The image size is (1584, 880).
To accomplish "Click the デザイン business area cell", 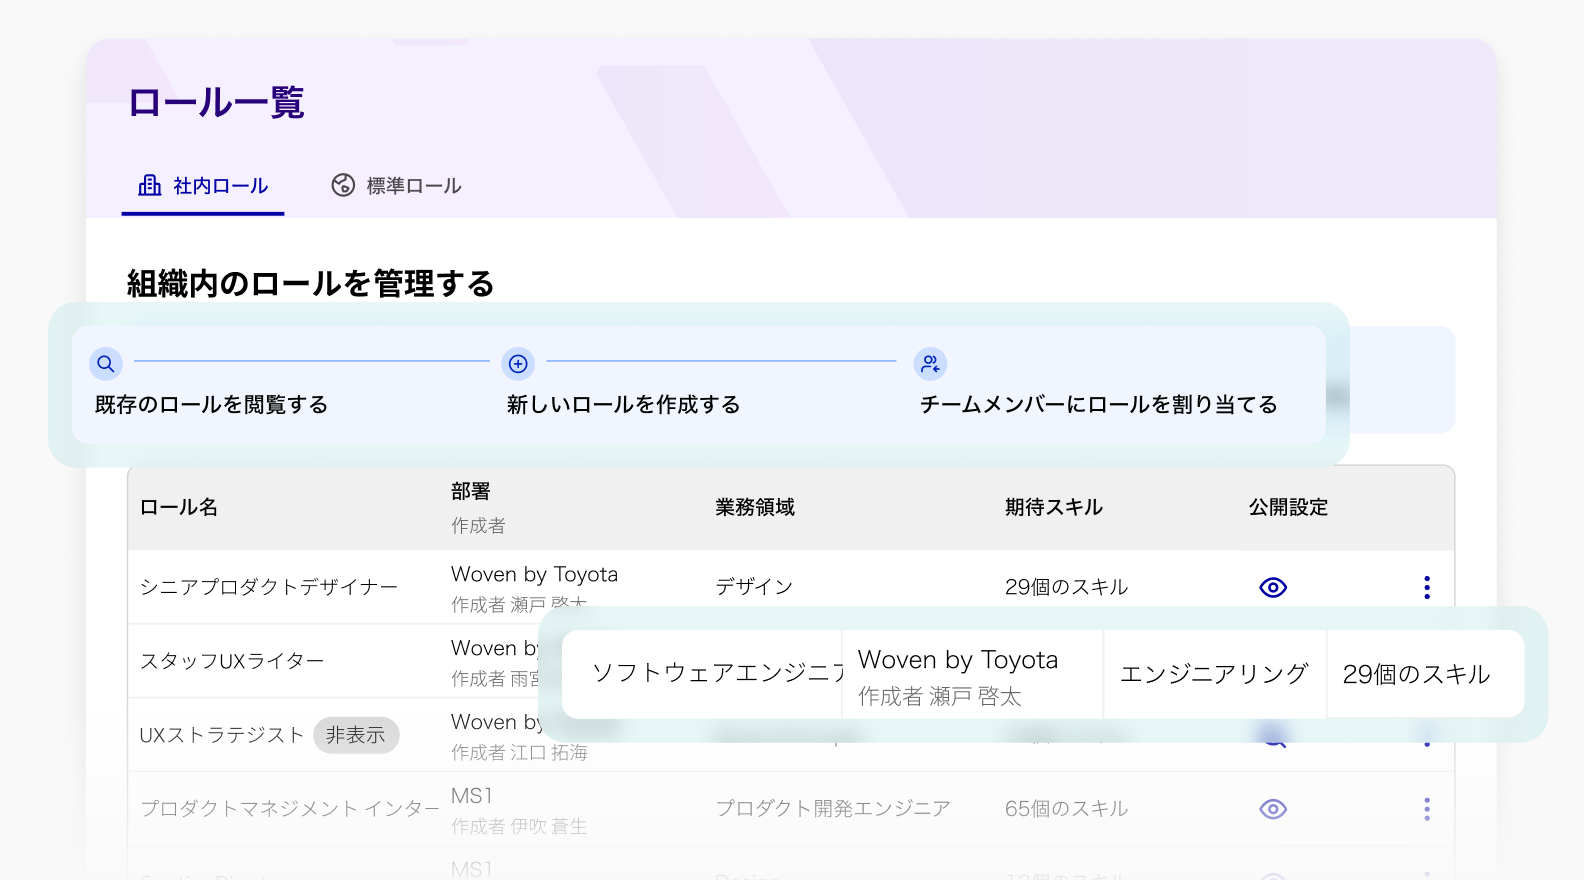I will point(754,587).
